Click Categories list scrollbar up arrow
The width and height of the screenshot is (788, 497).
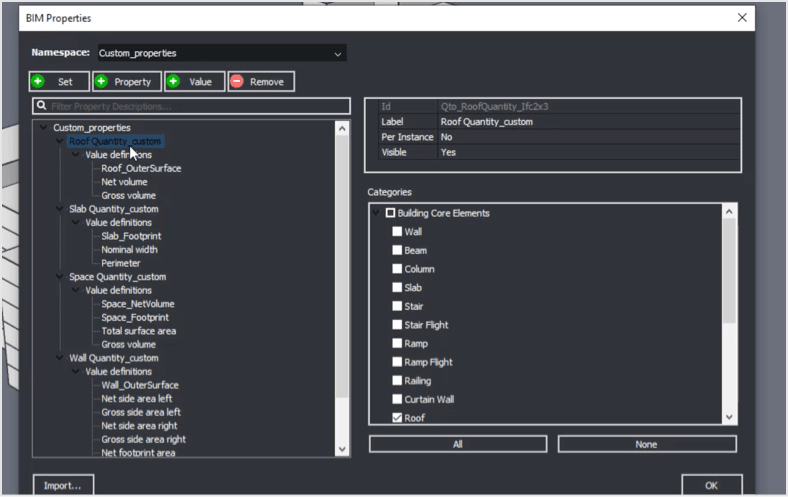[729, 212]
